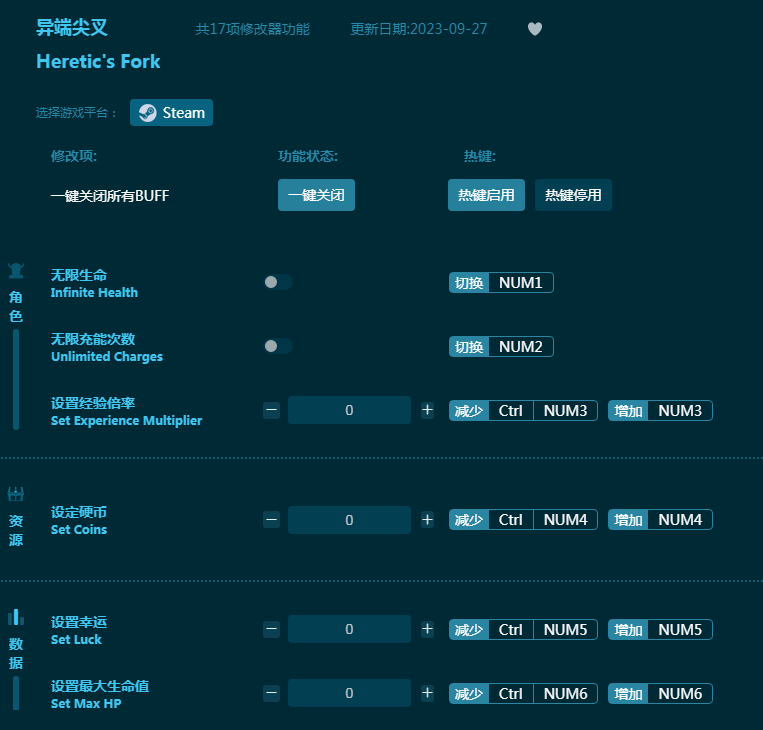Click the plus icon for Set Max HP
This screenshot has width=763, height=730.
point(427,693)
